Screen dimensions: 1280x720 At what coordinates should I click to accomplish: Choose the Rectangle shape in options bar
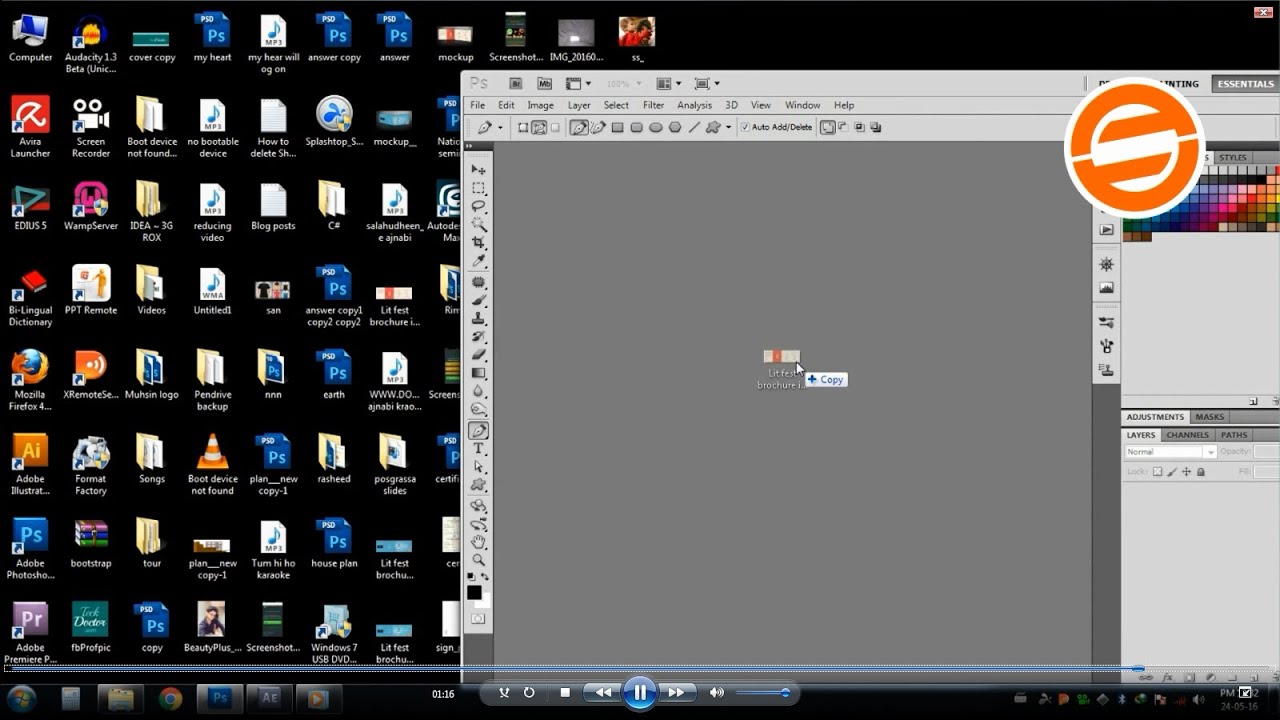pos(617,127)
